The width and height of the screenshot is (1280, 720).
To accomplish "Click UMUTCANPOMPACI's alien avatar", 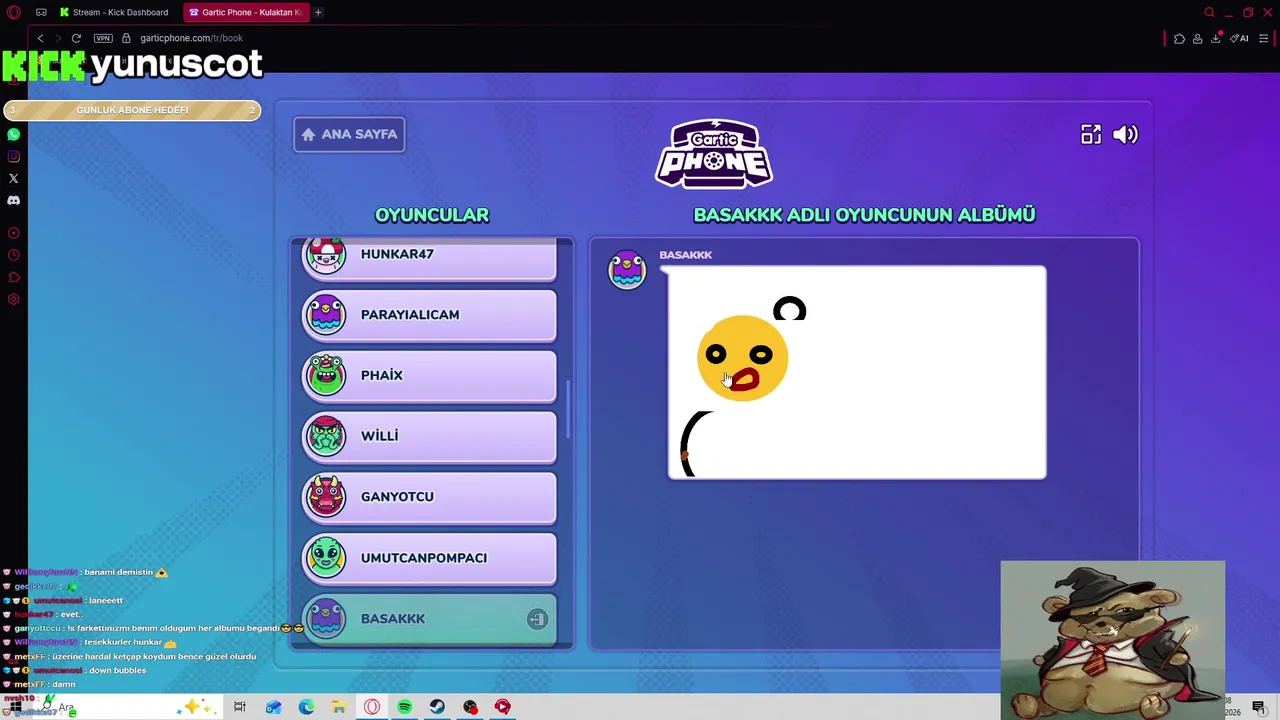I will (326, 557).
